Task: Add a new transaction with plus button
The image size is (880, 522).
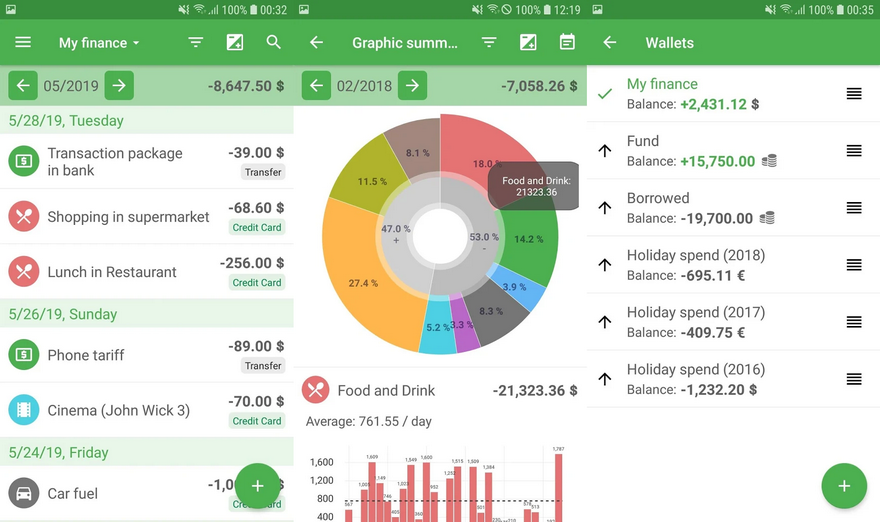Action: tap(257, 486)
